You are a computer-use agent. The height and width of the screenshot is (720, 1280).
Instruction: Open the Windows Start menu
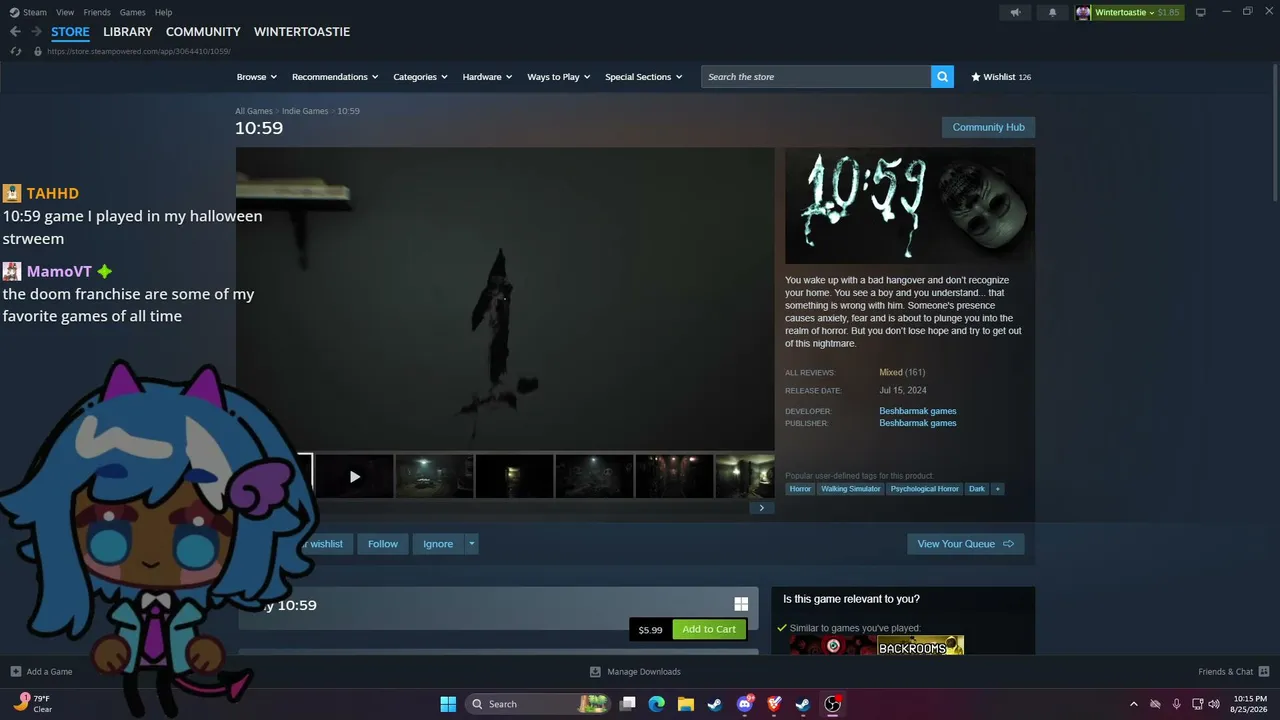point(448,704)
